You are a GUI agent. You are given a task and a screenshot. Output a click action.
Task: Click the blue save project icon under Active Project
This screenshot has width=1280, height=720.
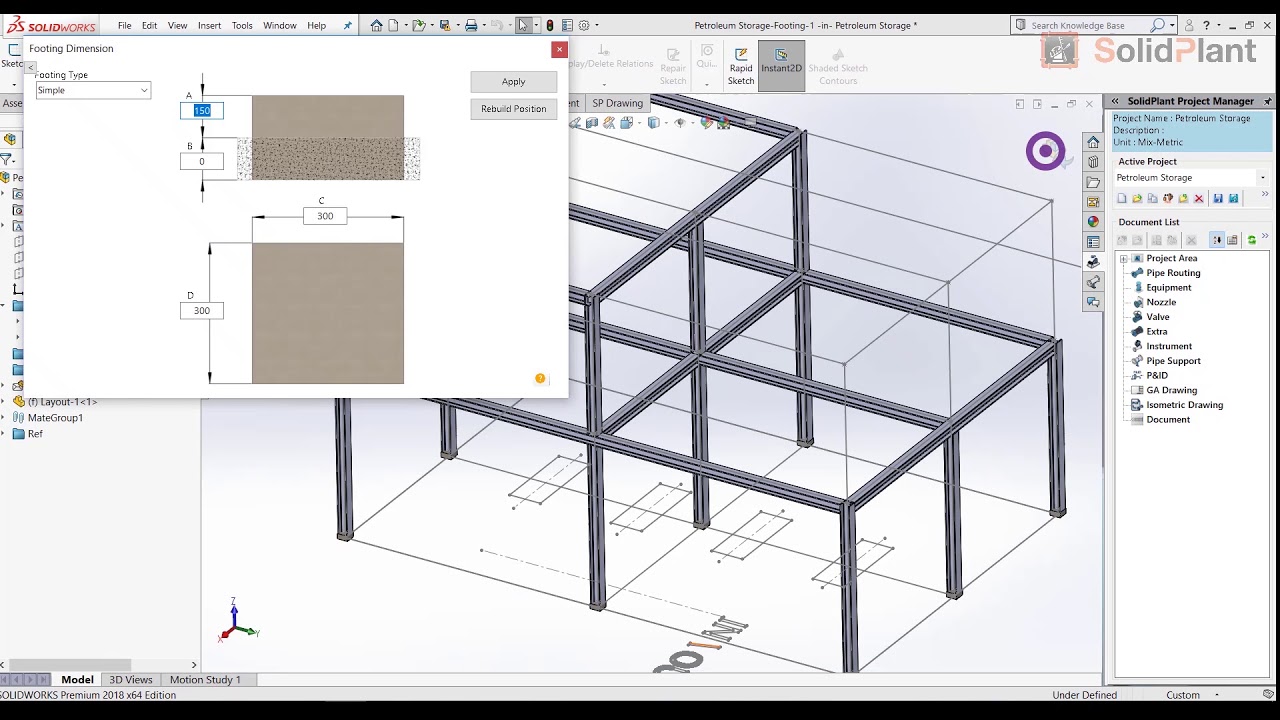tap(1218, 198)
